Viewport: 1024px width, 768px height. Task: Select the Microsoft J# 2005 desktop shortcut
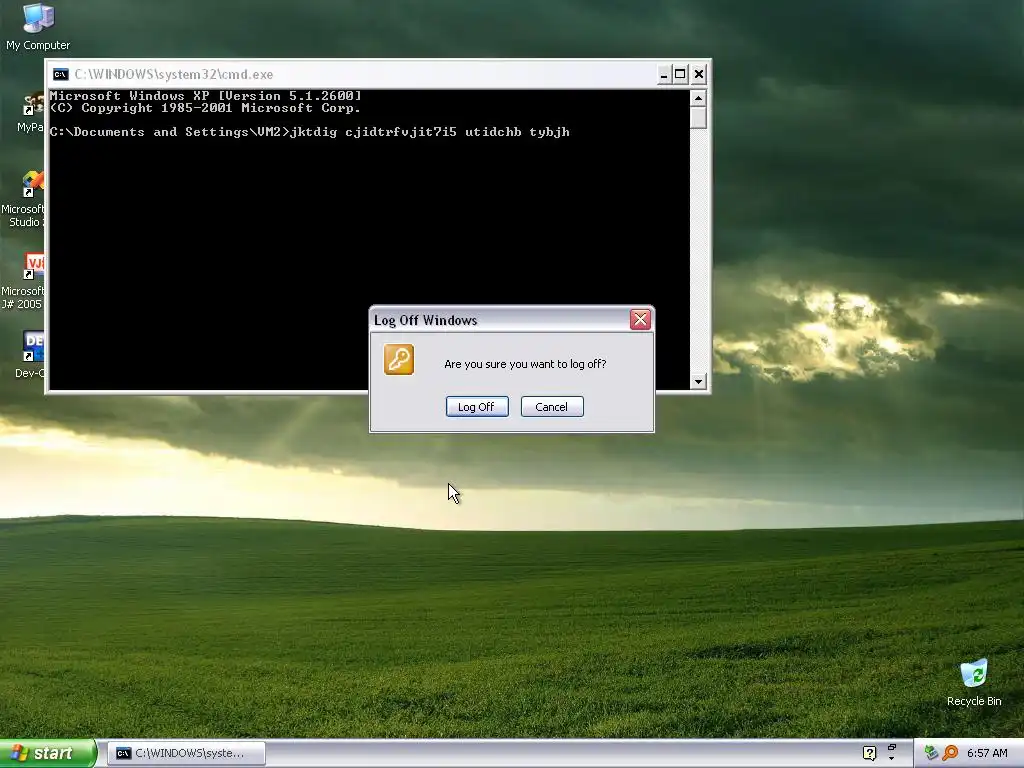coord(24,281)
